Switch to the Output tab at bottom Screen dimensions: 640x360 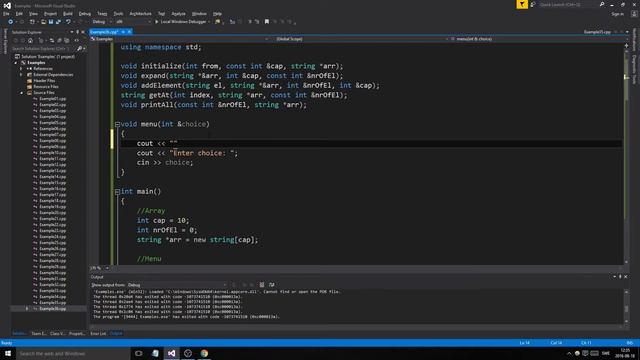point(116,333)
